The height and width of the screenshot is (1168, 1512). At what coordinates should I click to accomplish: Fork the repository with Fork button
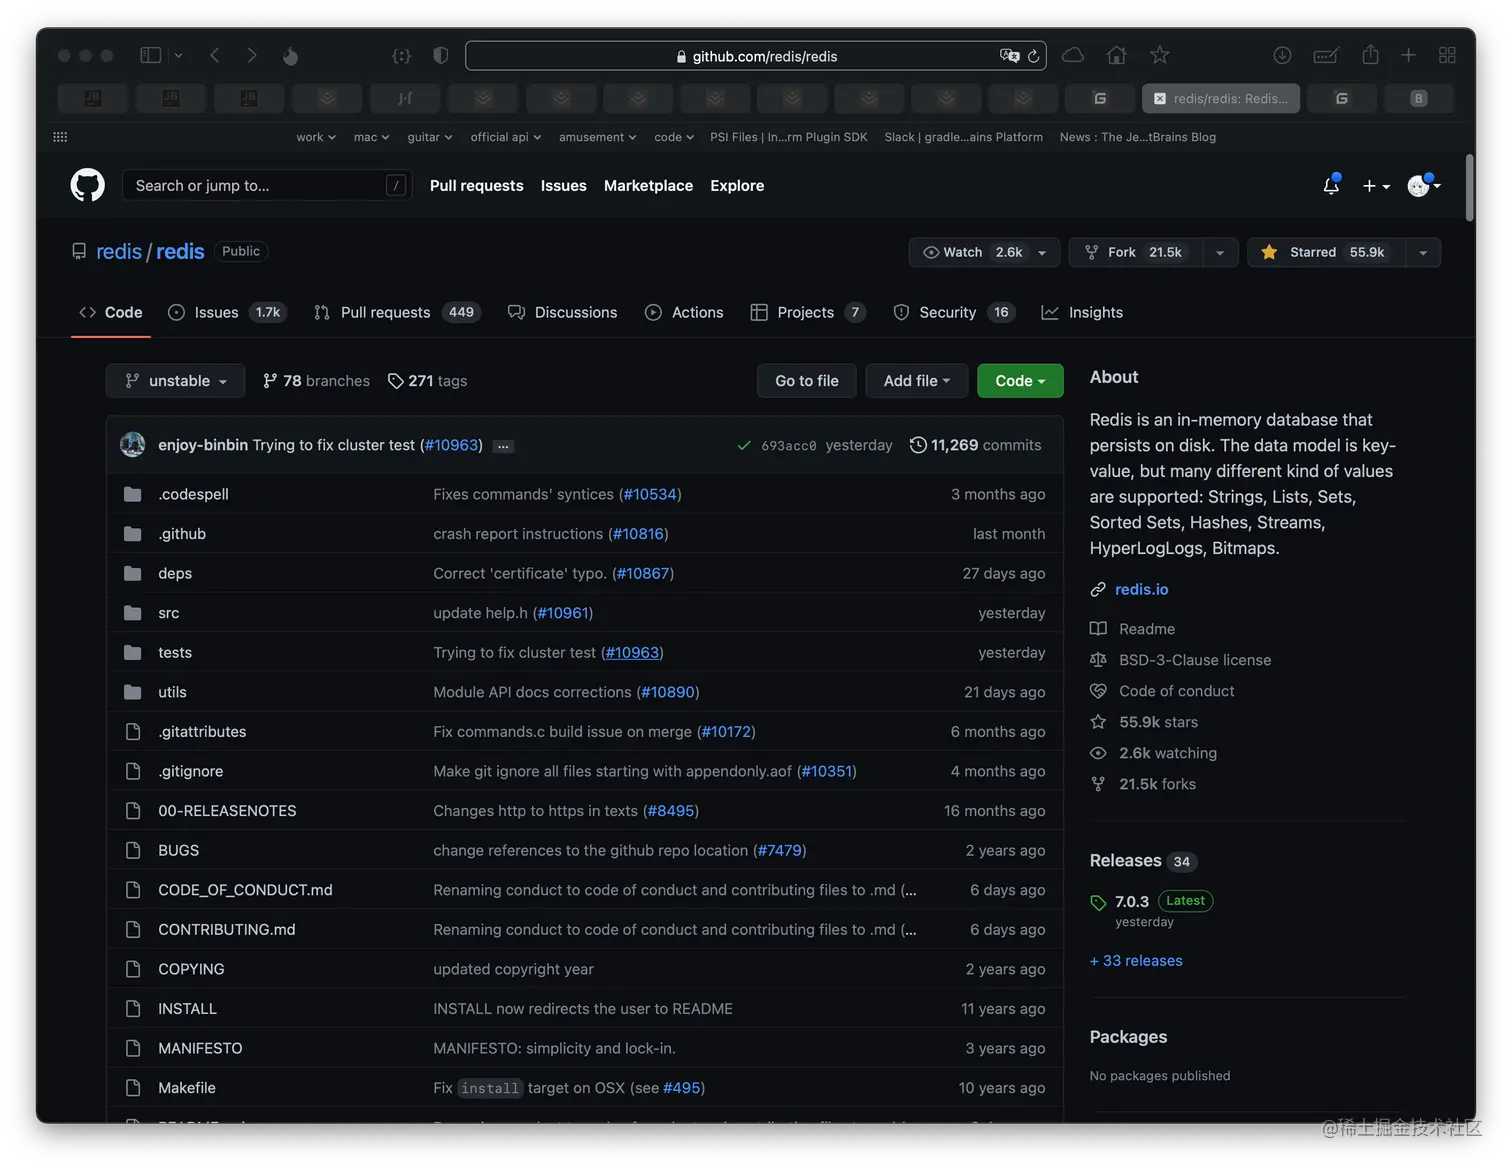click(1136, 252)
